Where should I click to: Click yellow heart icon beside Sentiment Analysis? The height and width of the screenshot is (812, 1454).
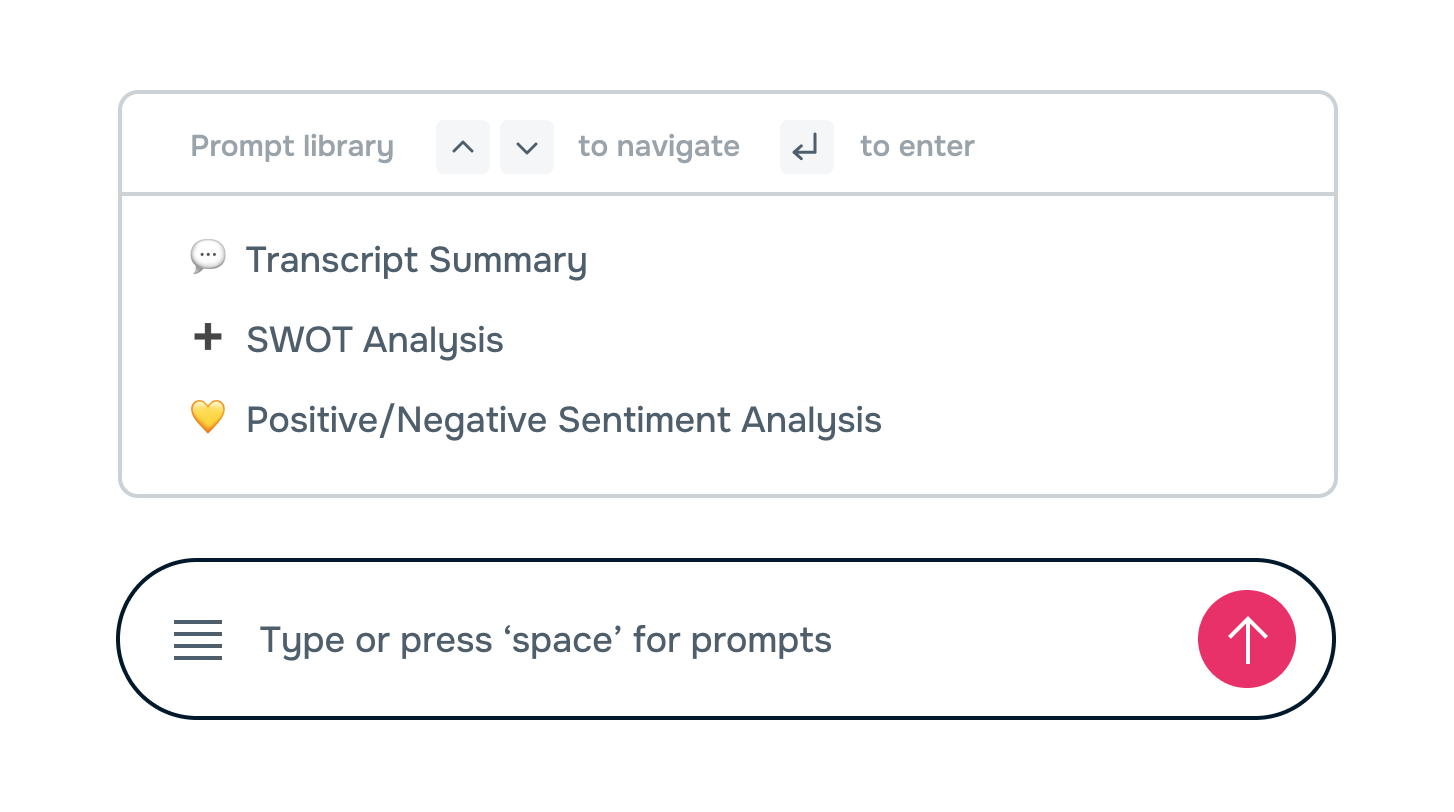[x=207, y=417]
